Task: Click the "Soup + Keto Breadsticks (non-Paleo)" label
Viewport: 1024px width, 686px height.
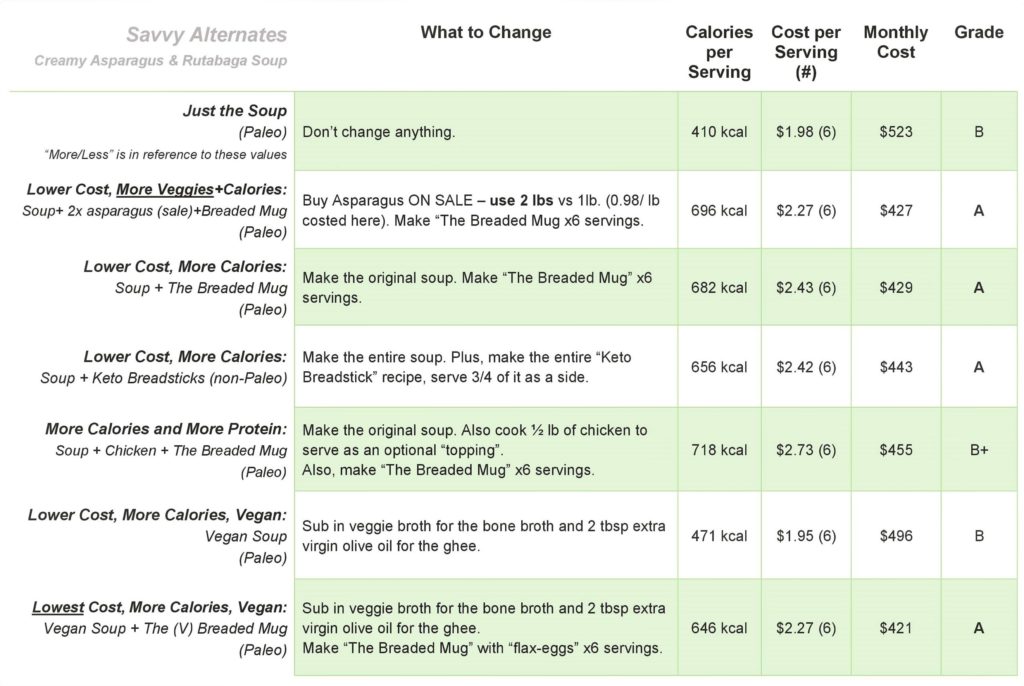Action: pos(164,378)
